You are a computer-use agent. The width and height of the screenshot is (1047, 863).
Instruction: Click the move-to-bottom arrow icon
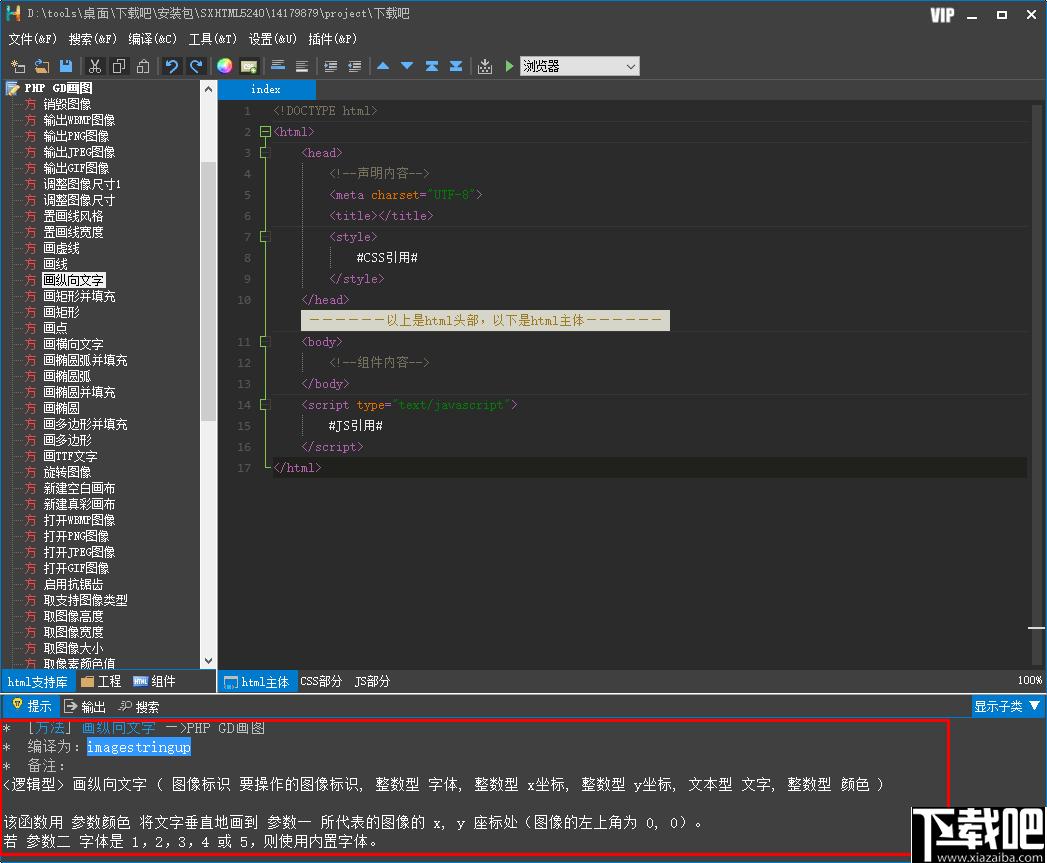[x=456, y=66]
